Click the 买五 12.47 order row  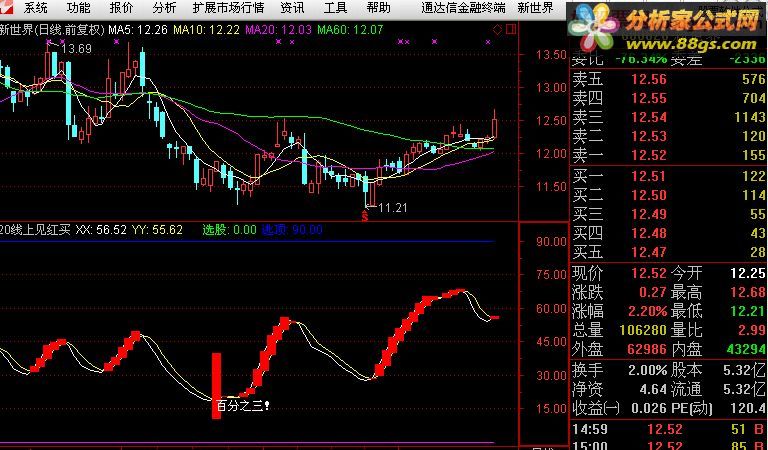coord(669,253)
